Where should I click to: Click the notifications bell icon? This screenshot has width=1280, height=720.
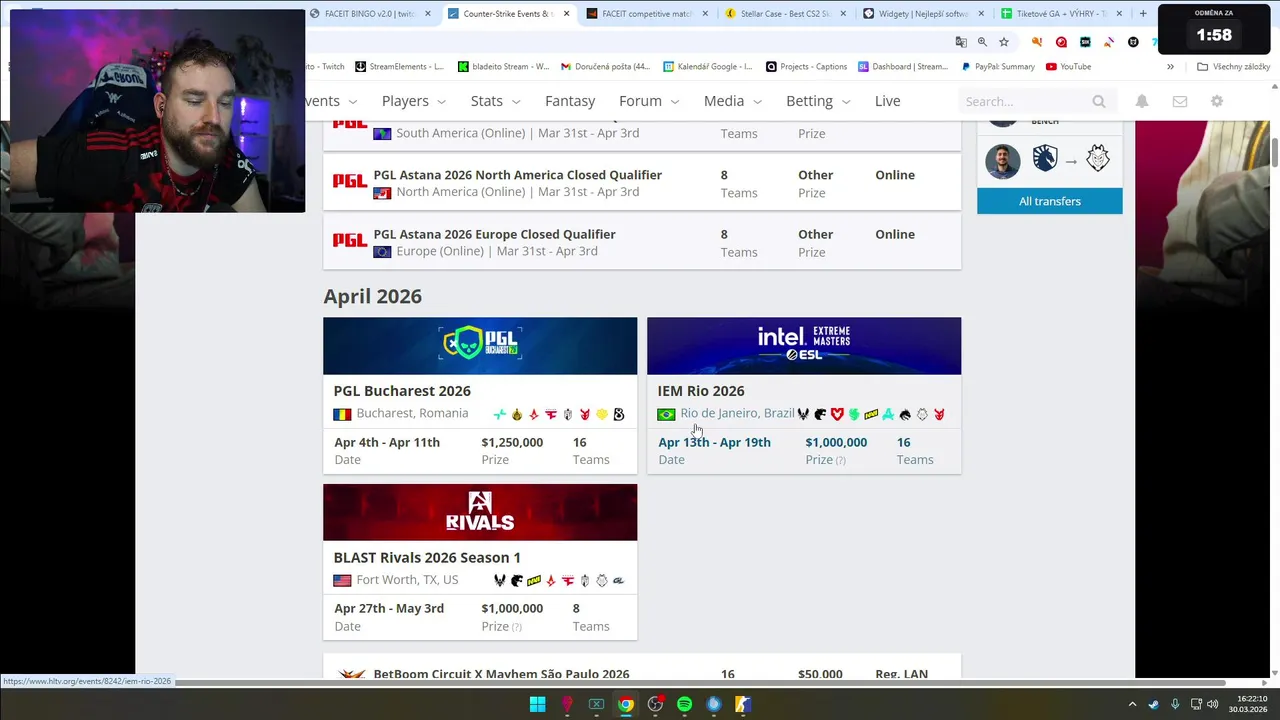click(1142, 101)
